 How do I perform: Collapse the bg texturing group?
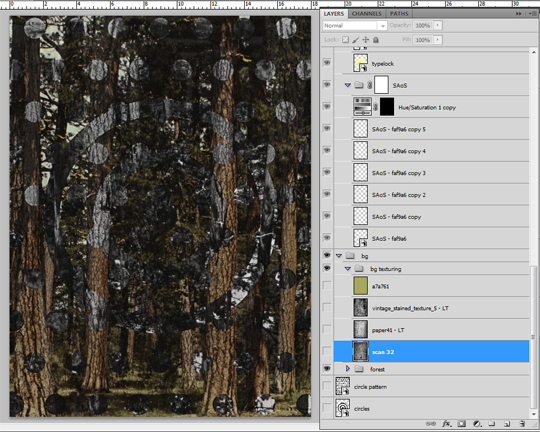pyautogui.click(x=348, y=269)
